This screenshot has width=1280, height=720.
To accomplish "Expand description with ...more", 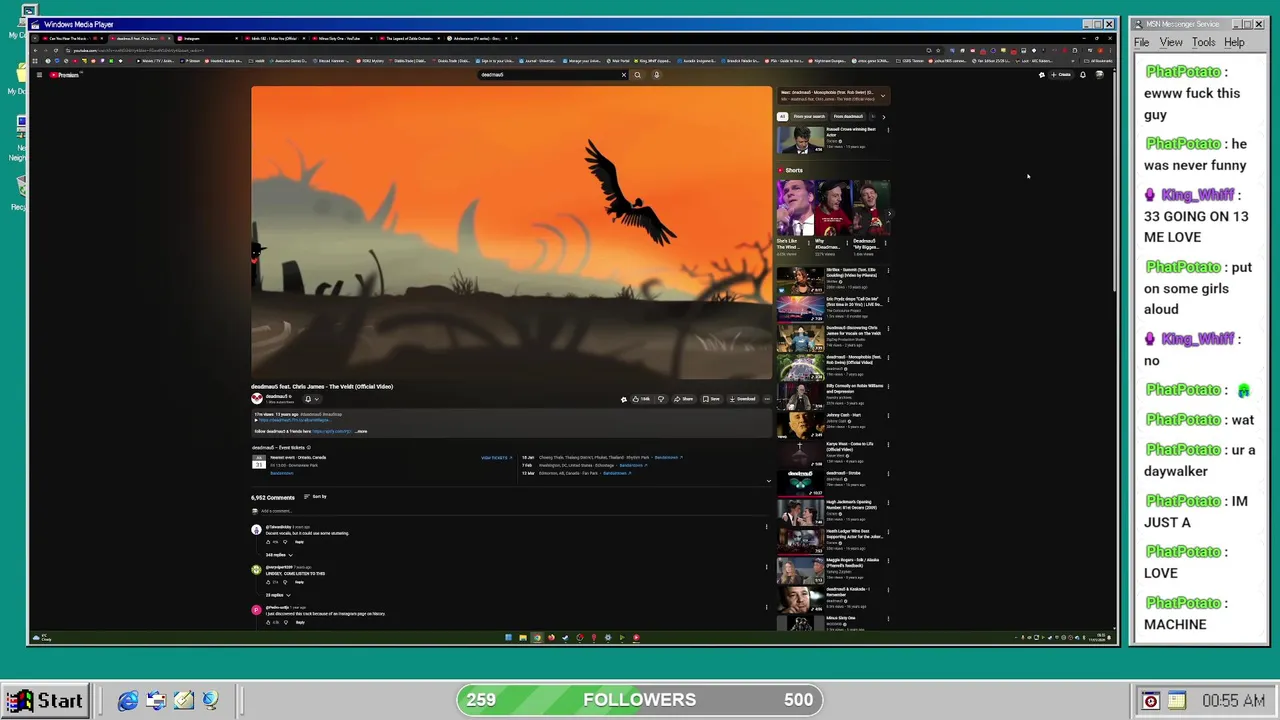I will tap(361, 431).
